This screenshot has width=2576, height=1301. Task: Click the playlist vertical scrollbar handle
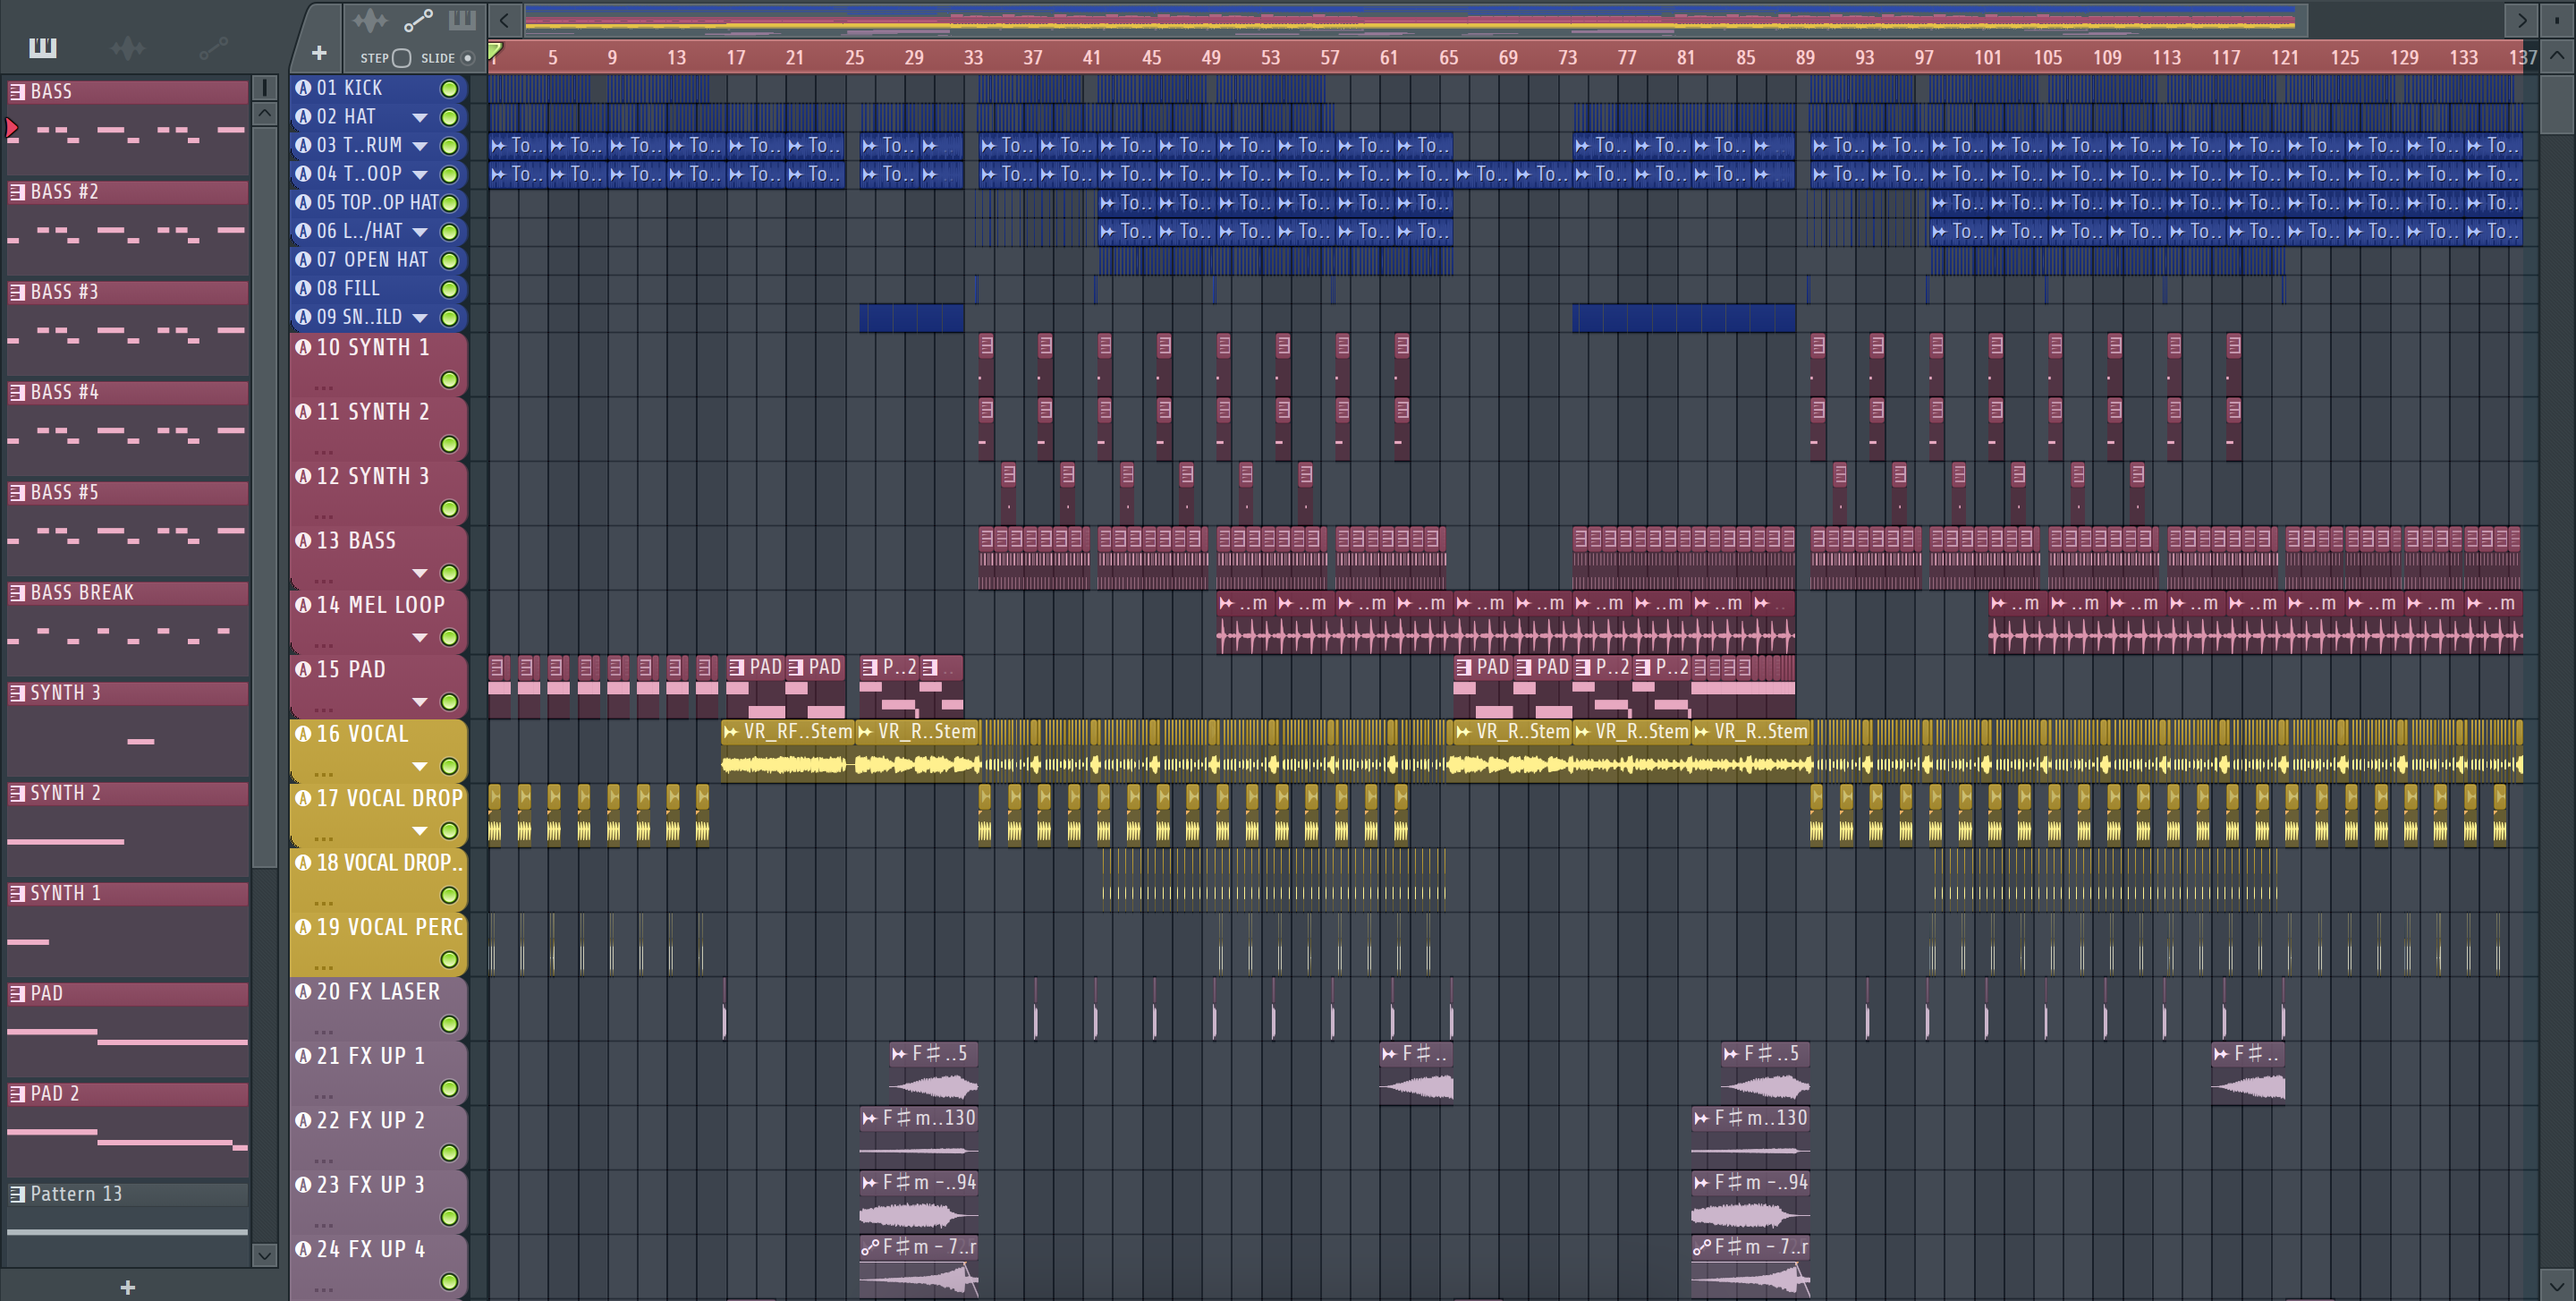tap(2556, 103)
